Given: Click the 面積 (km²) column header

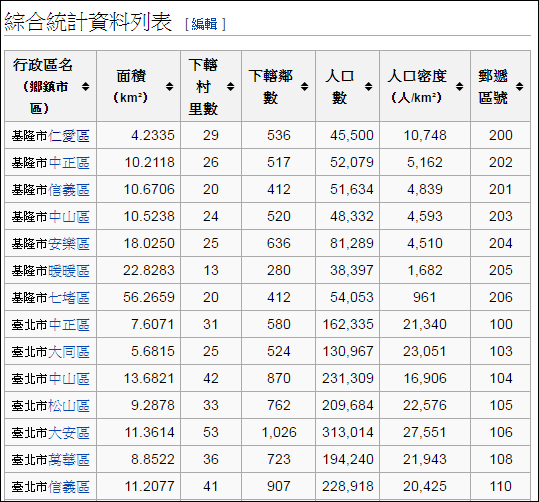Looking at the screenshot, I should coord(139,86).
